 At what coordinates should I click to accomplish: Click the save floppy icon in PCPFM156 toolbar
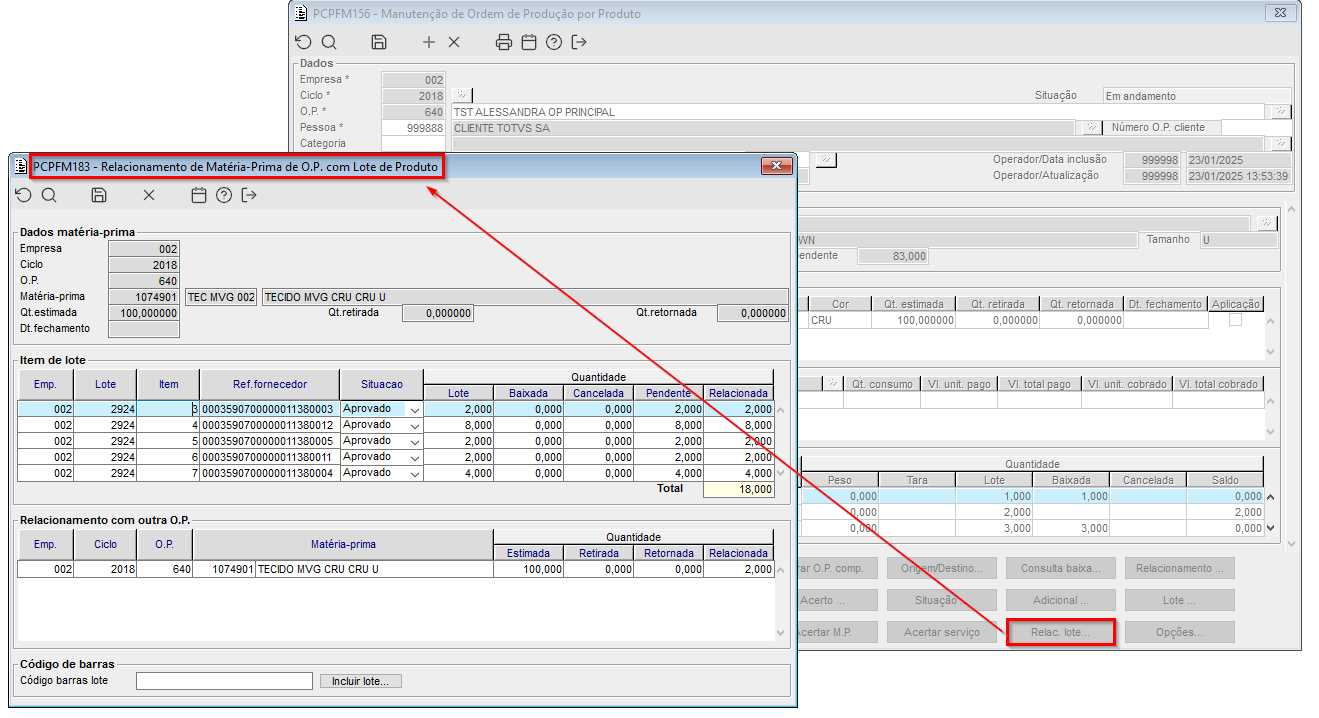click(x=379, y=42)
